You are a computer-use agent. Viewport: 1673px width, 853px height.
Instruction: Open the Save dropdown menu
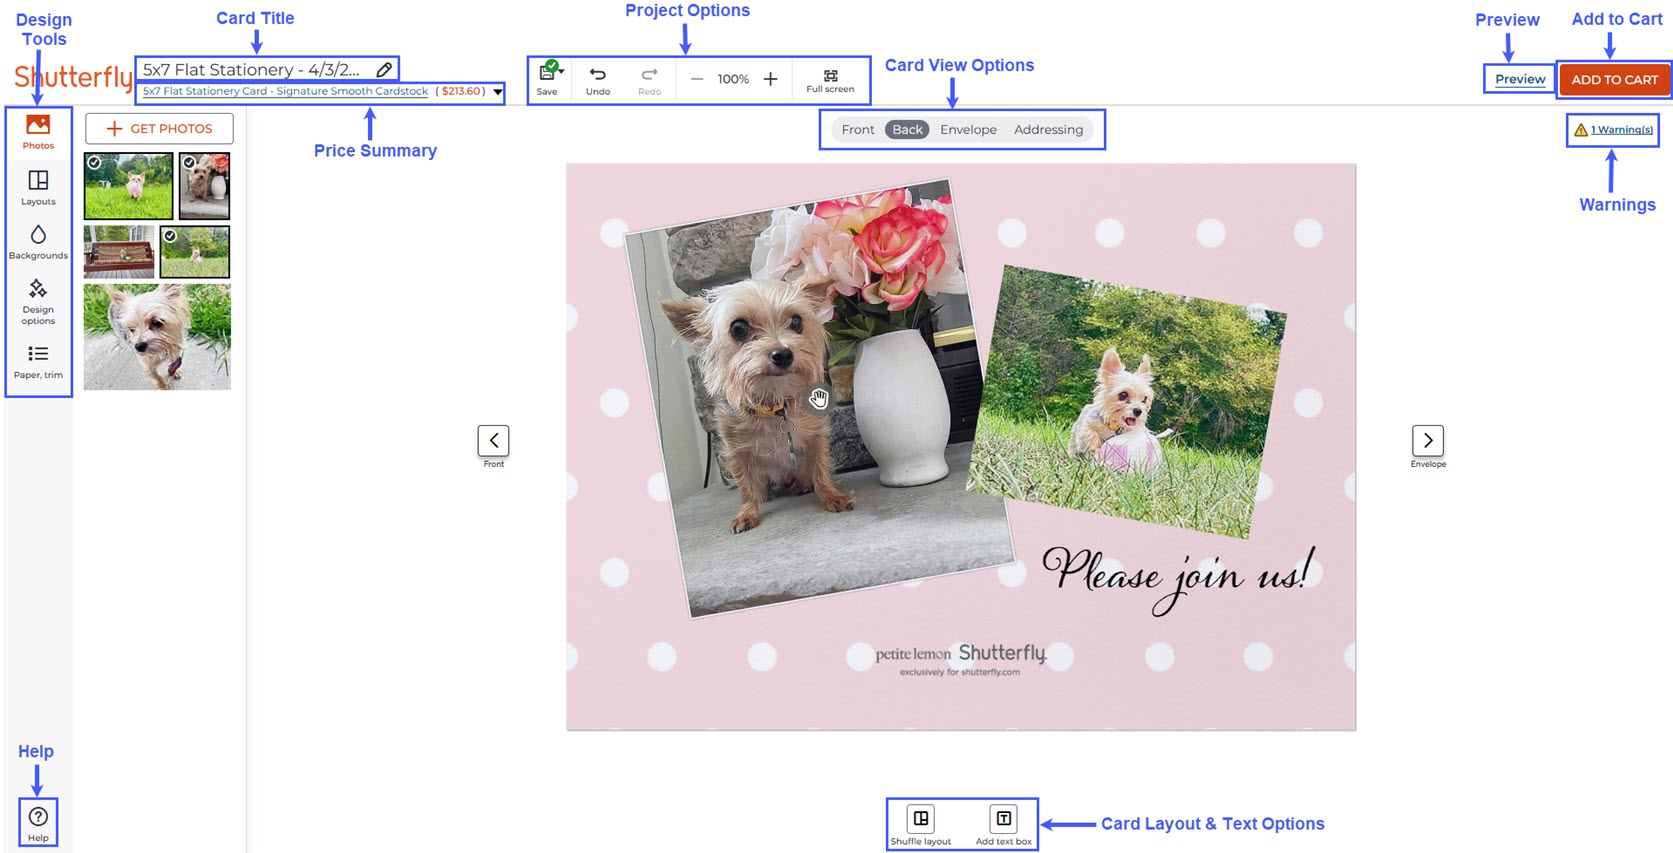tap(562, 71)
